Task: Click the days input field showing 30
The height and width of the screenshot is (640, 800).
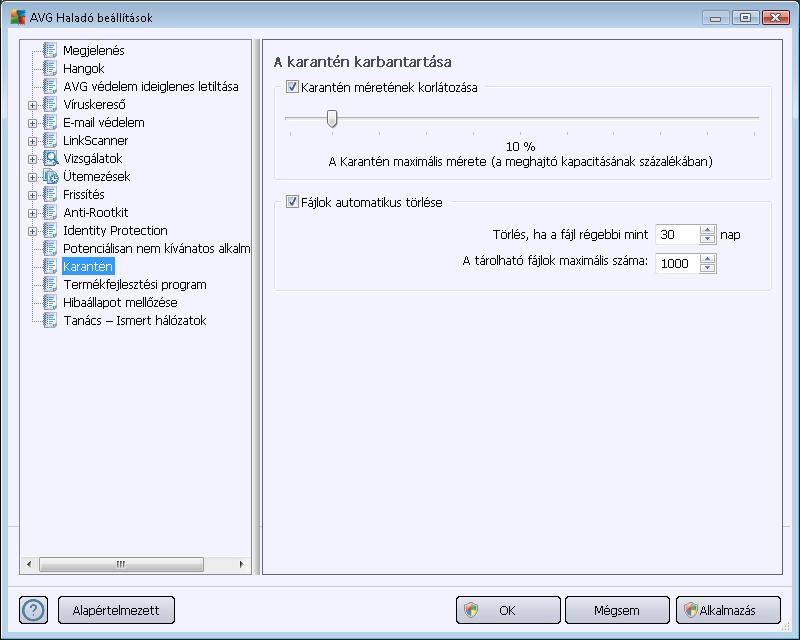Action: pos(678,234)
